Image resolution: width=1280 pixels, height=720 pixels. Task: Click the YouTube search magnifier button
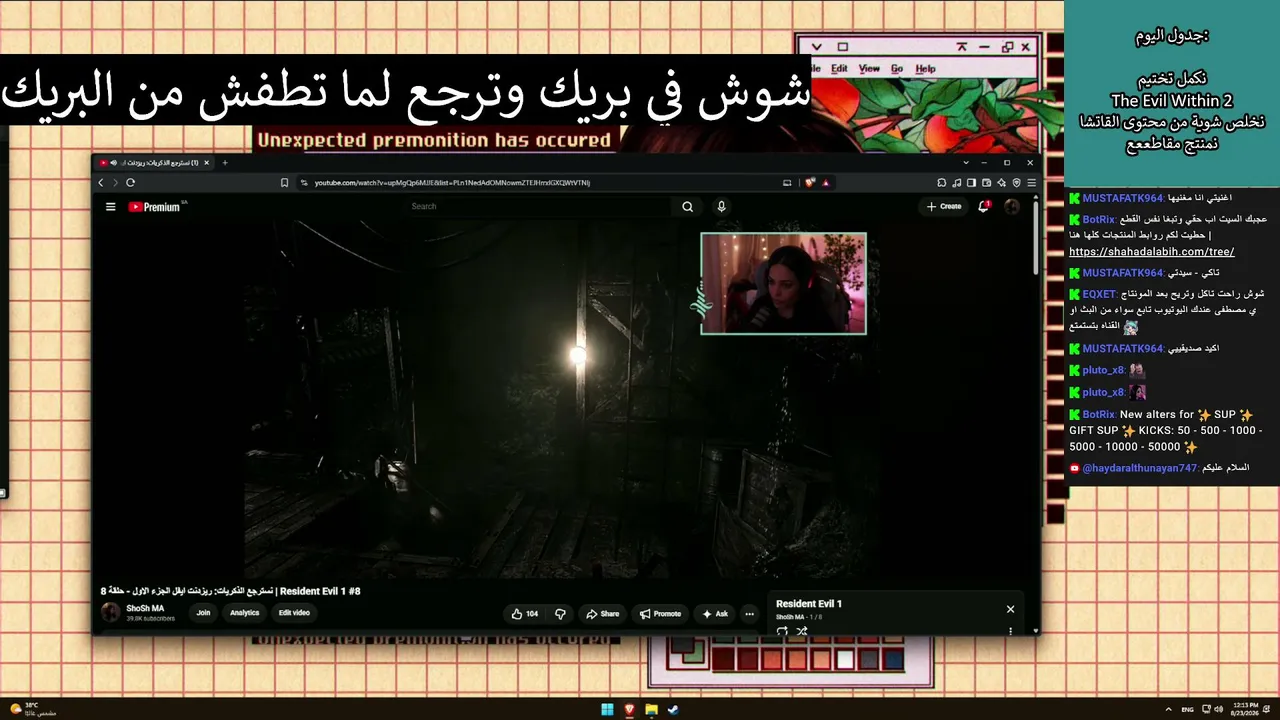point(687,207)
